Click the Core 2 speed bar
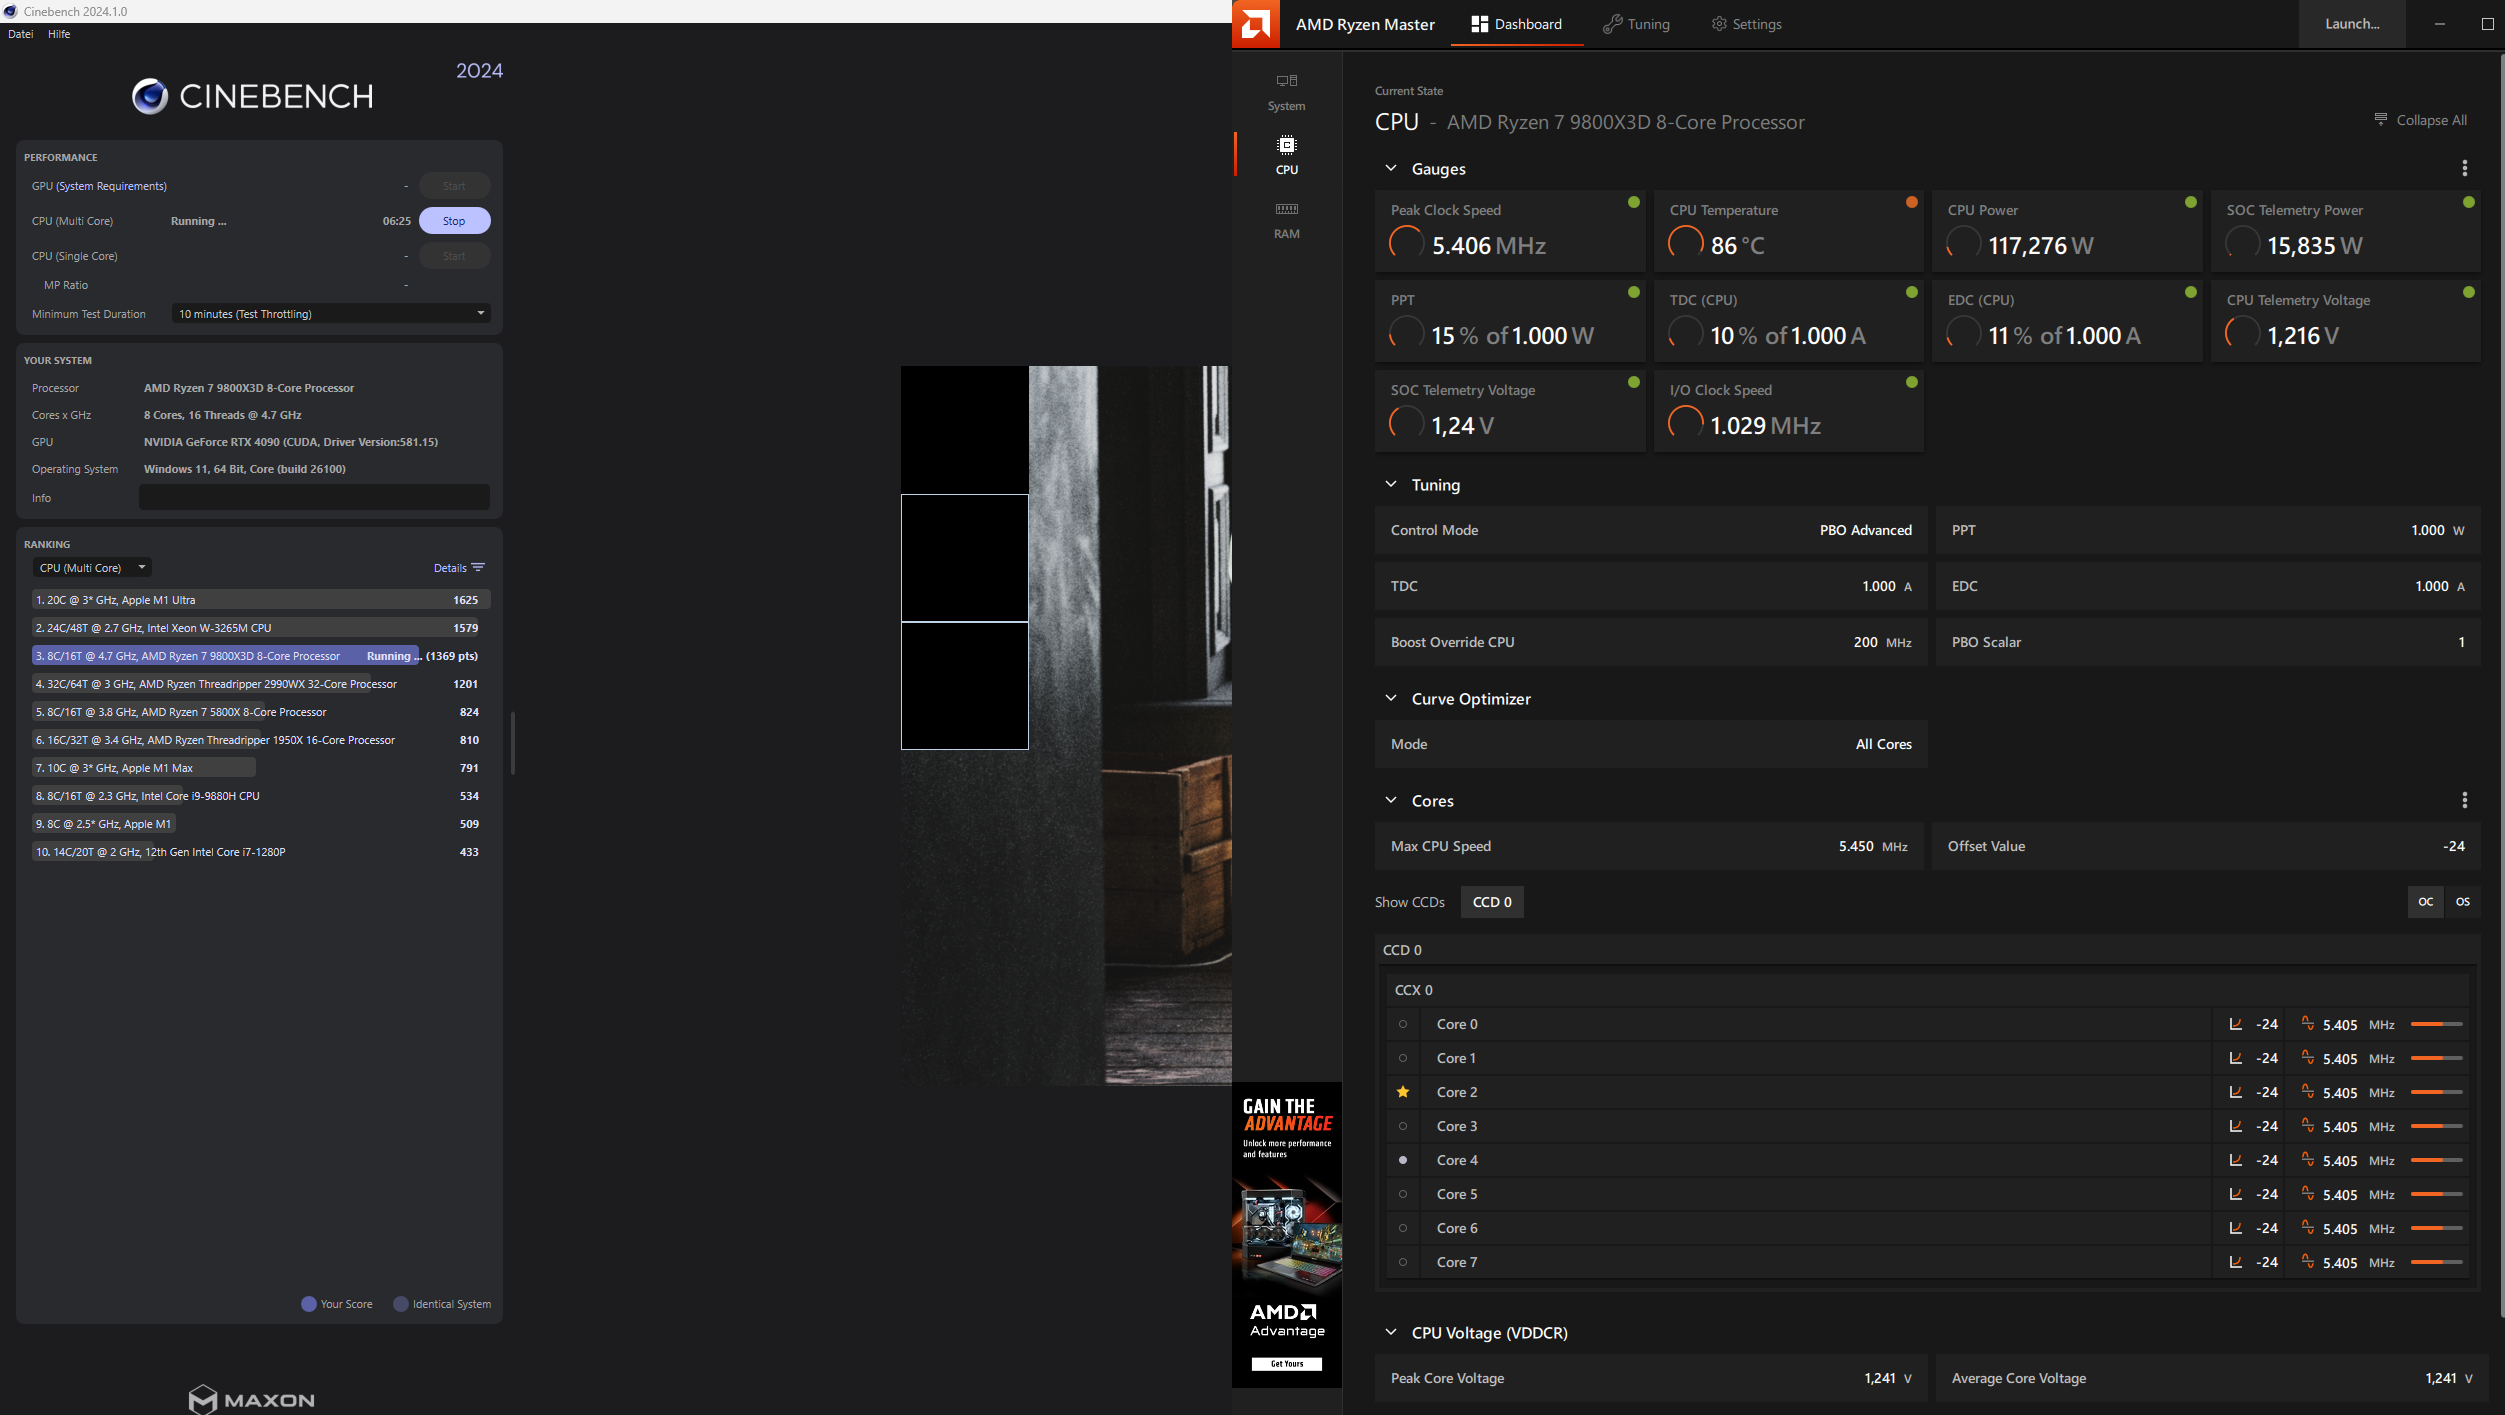This screenshot has height=1415, width=2505. (x=2436, y=1092)
